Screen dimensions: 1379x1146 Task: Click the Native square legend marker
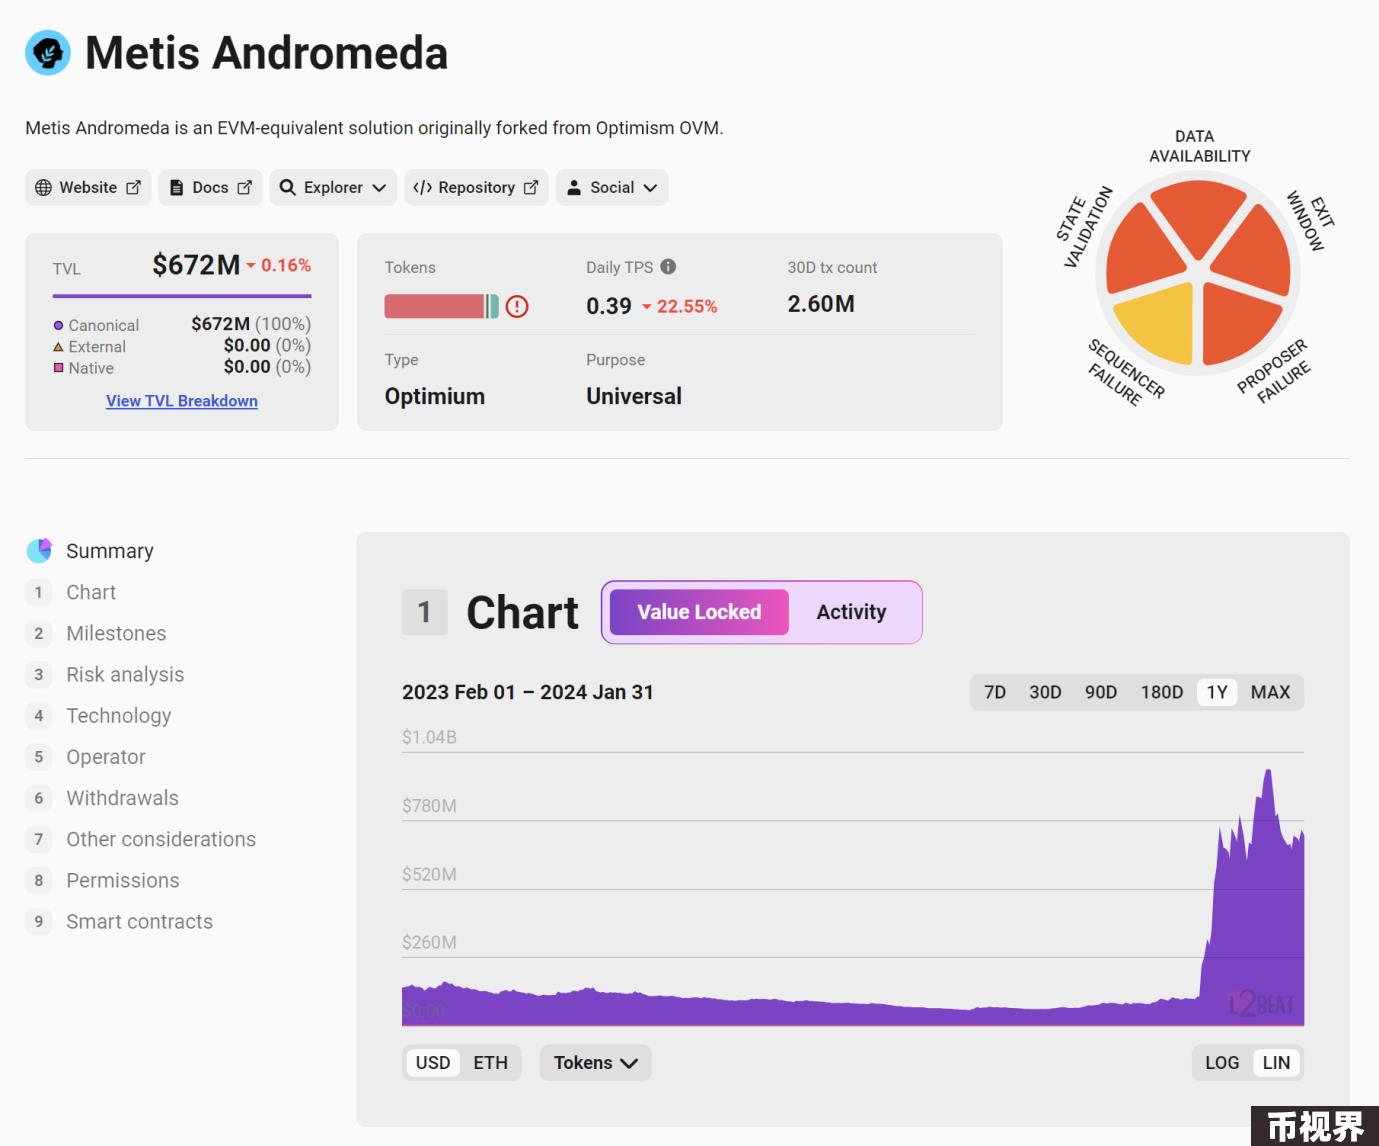tap(58, 368)
